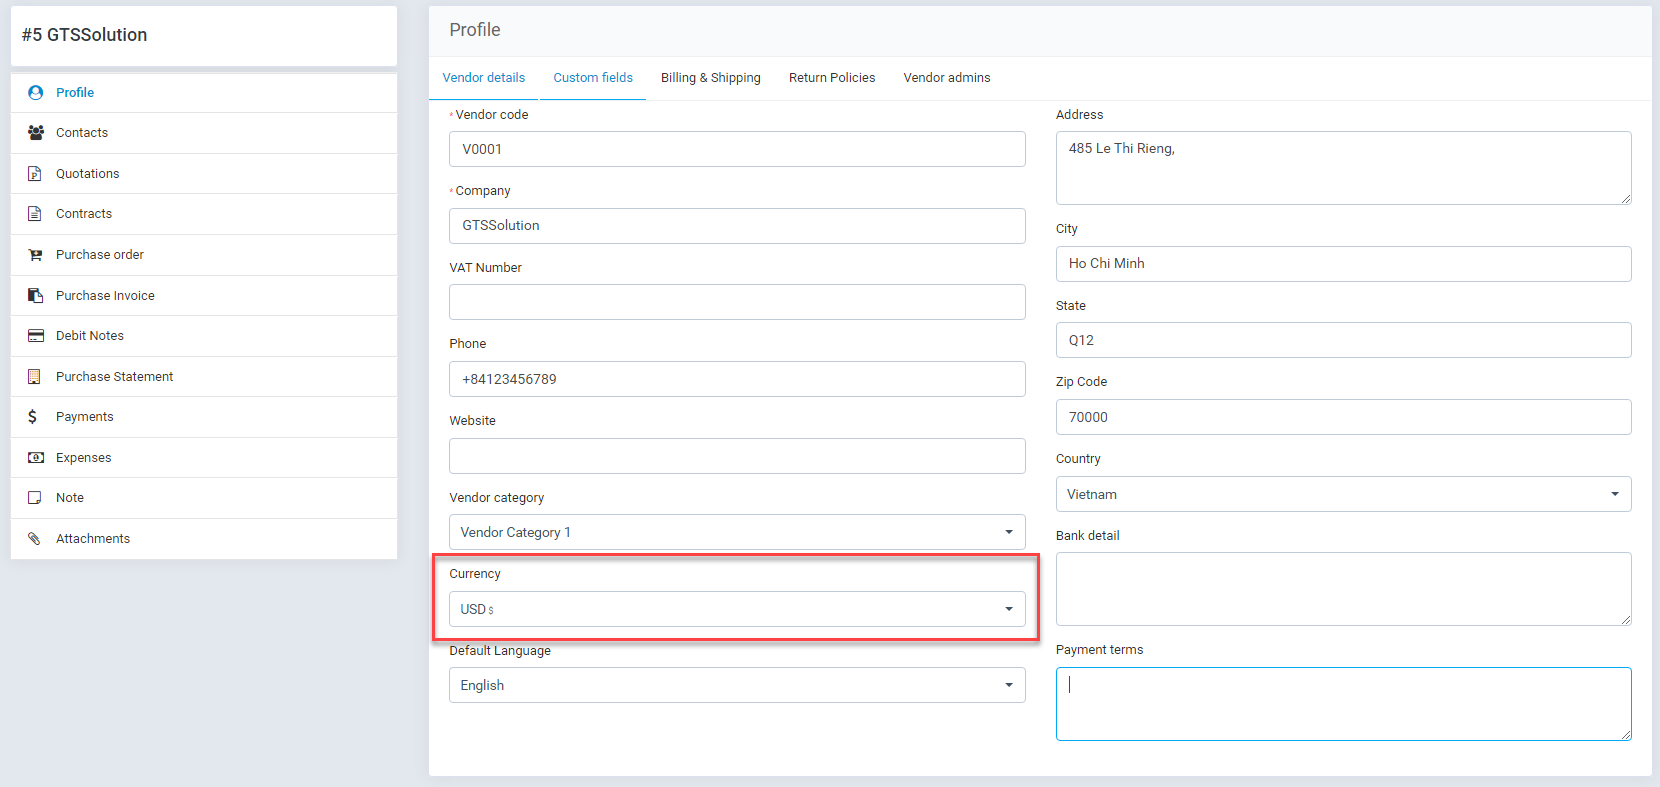1660x787 pixels.
Task: Click the Payments dollar sign icon
Action: 33,417
